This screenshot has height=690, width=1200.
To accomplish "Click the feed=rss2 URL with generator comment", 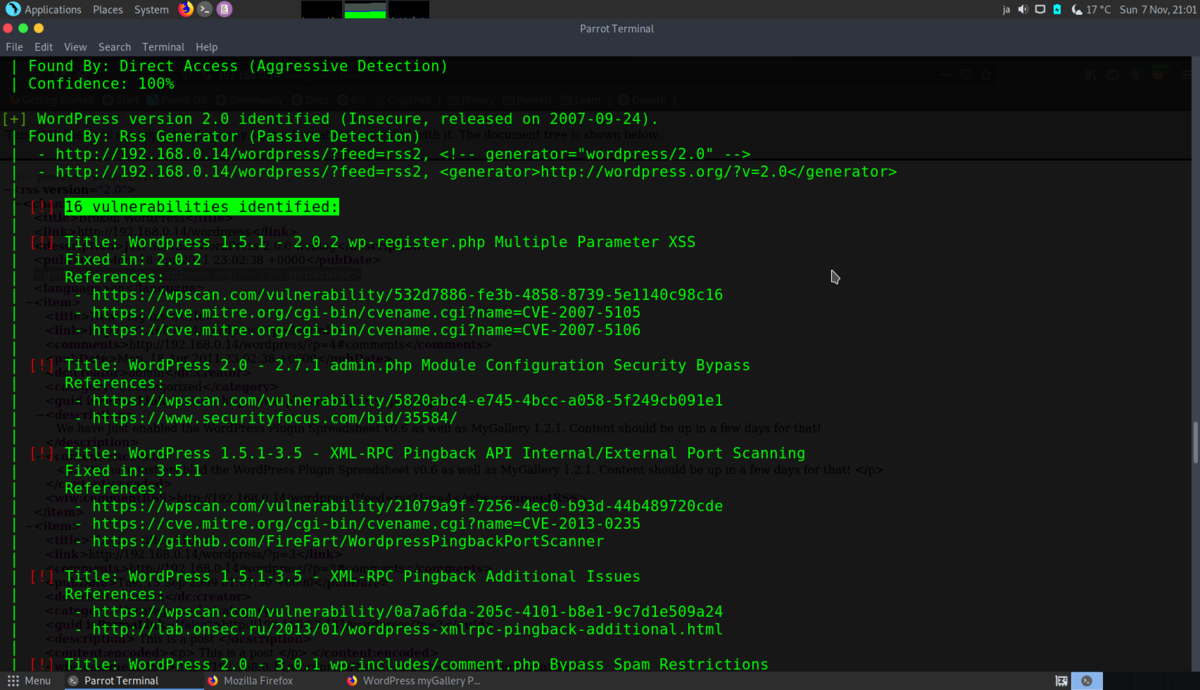I will (x=403, y=154).
